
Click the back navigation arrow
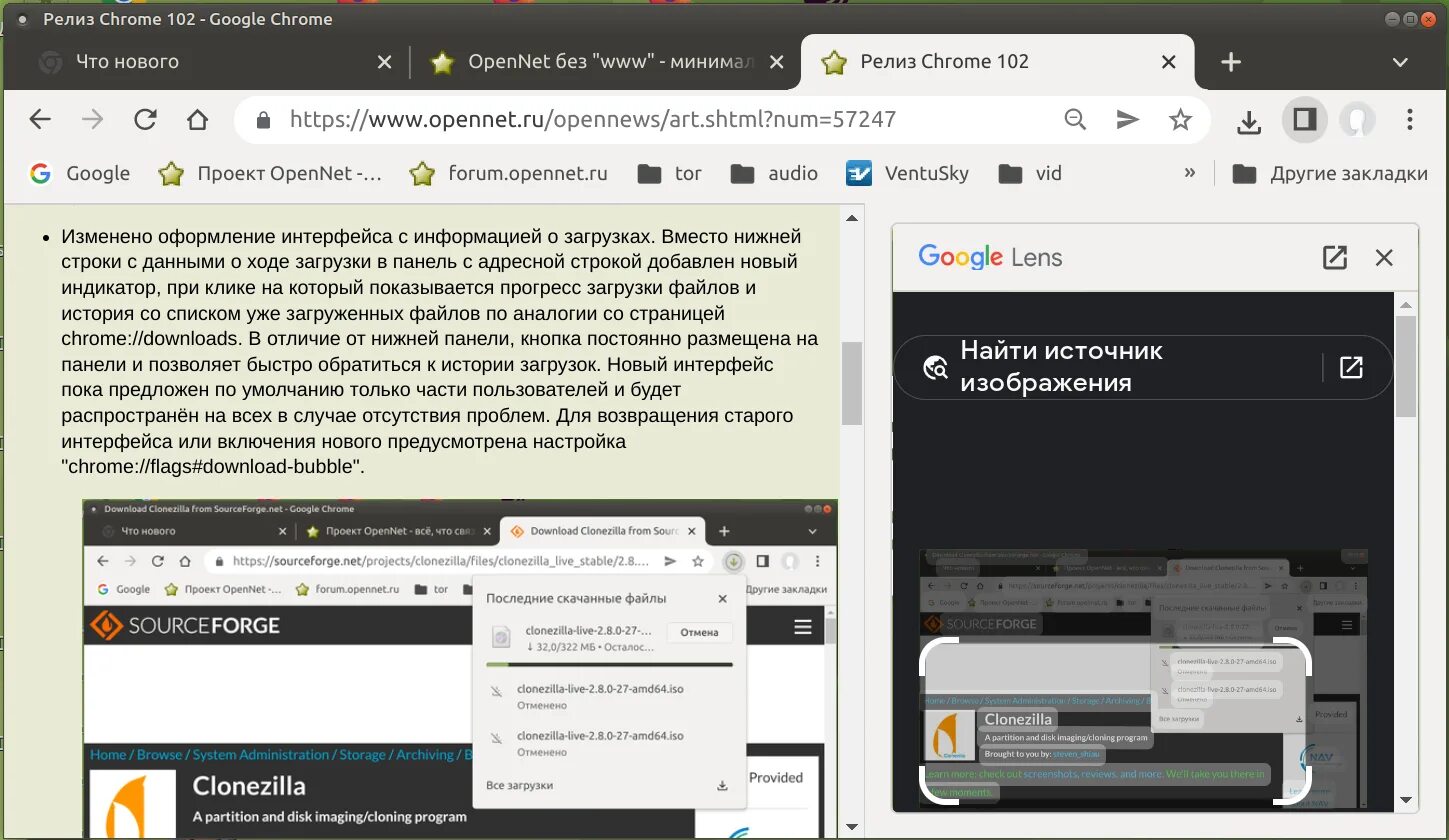40,119
